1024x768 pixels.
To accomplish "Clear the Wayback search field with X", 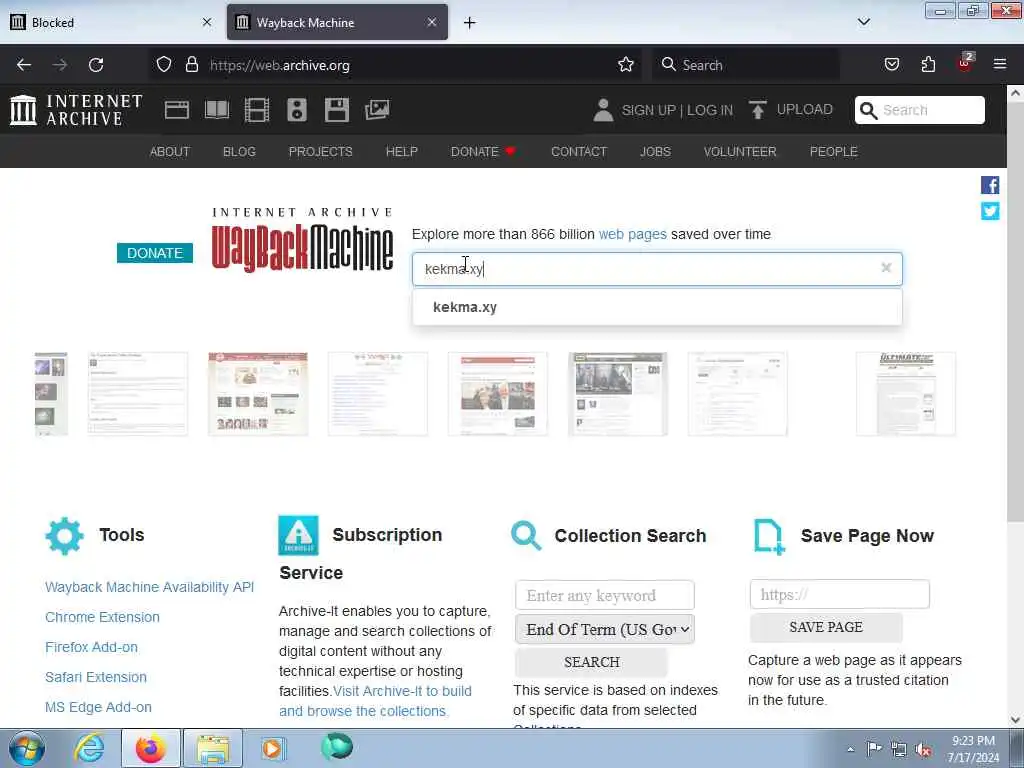I will [x=886, y=268].
